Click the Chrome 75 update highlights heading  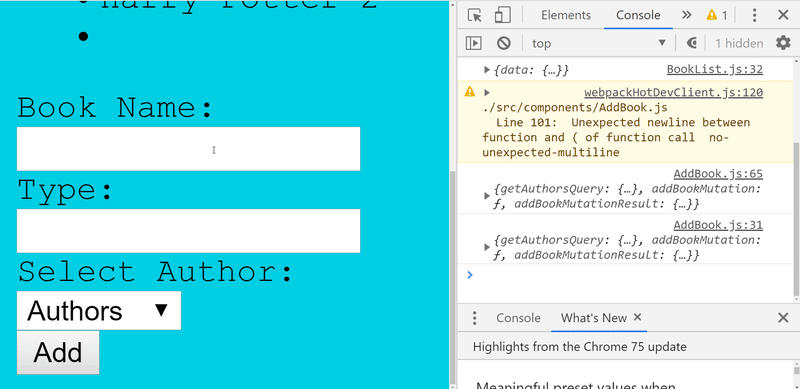pyautogui.click(x=580, y=347)
